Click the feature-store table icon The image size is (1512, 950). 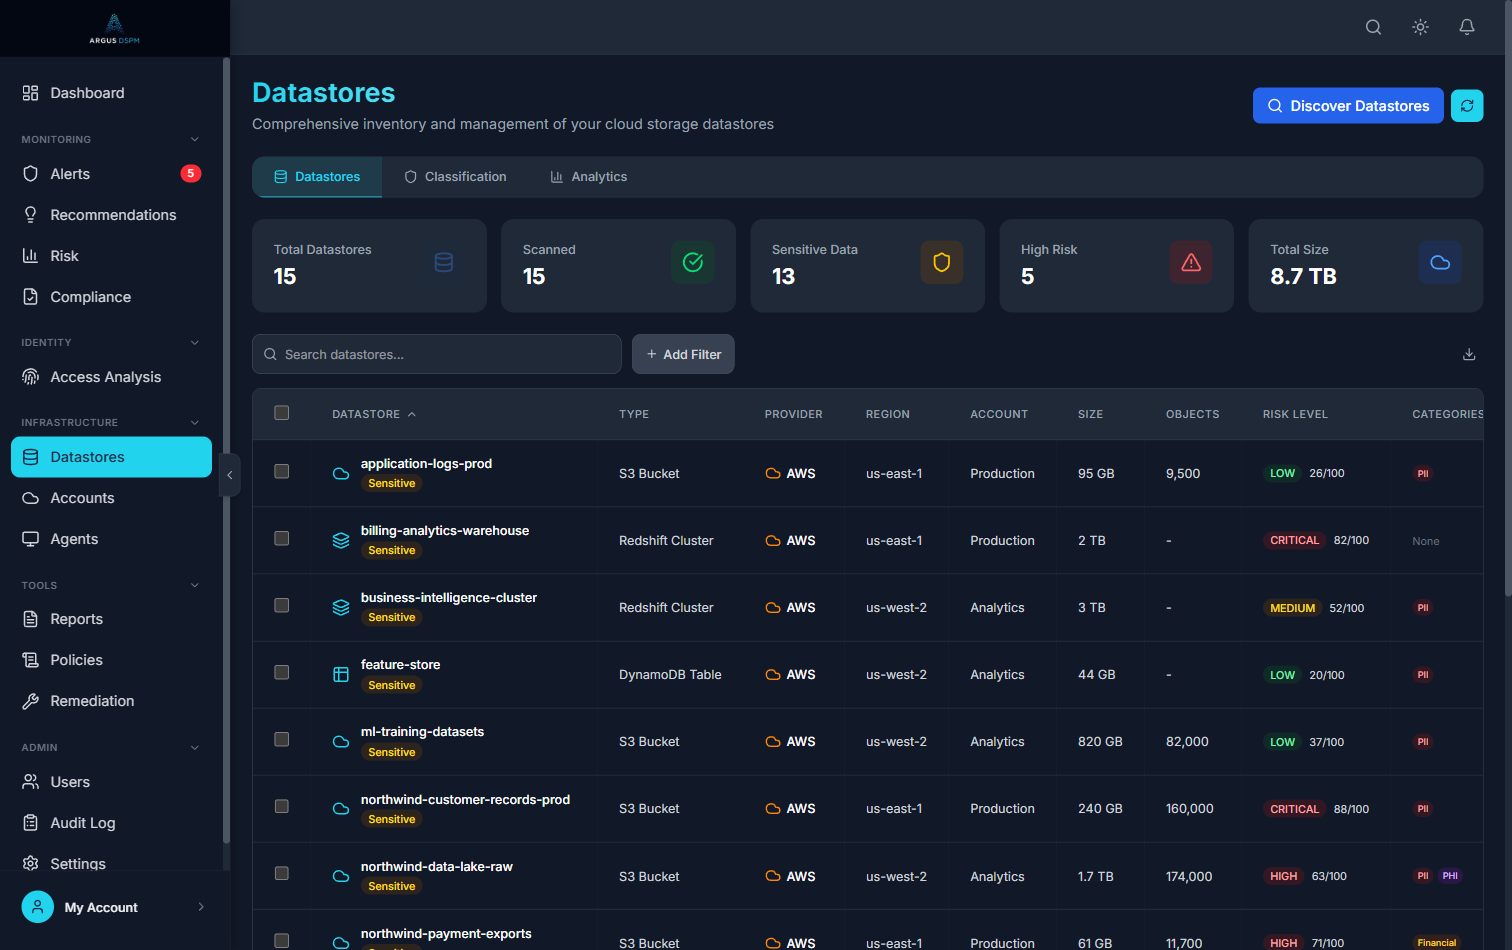pos(341,674)
